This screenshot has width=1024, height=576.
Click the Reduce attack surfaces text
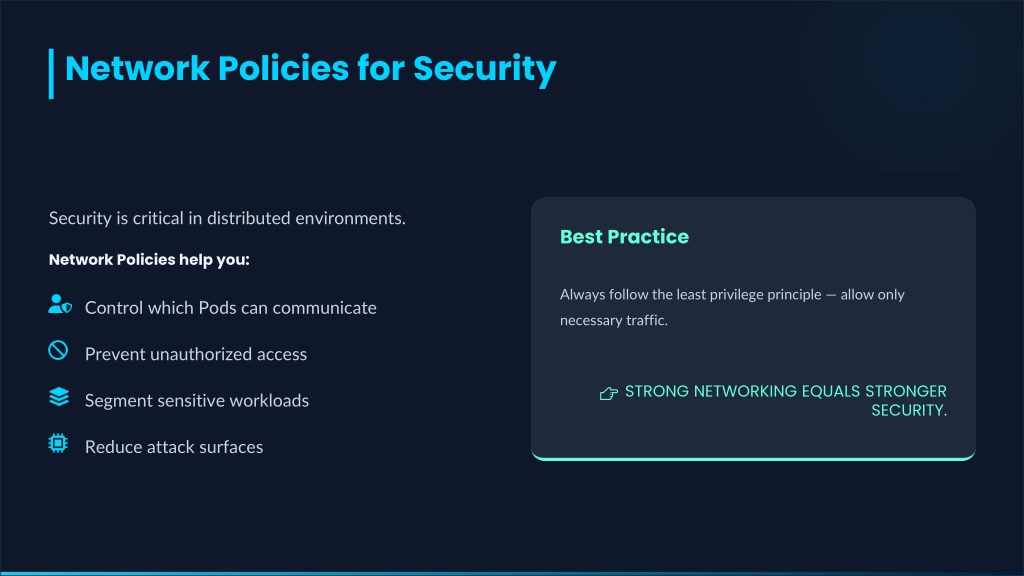pyautogui.click(x=174, y=447)
